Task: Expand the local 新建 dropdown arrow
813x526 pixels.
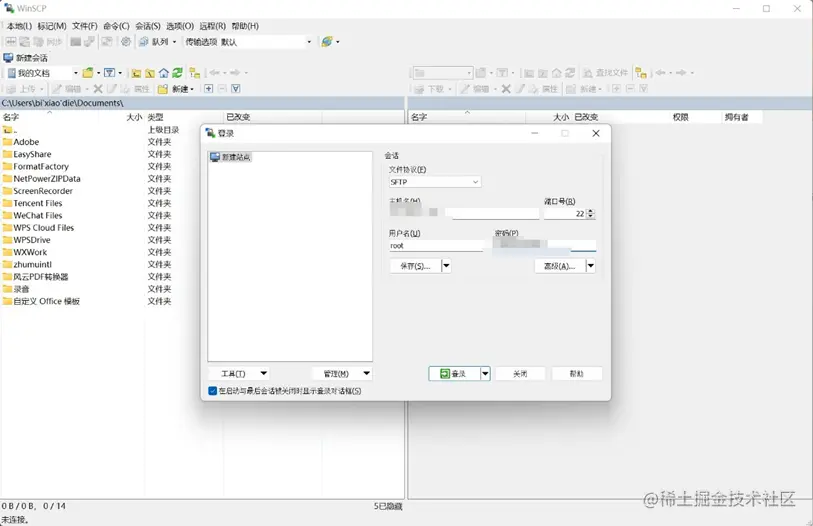Action: [192, 89]
